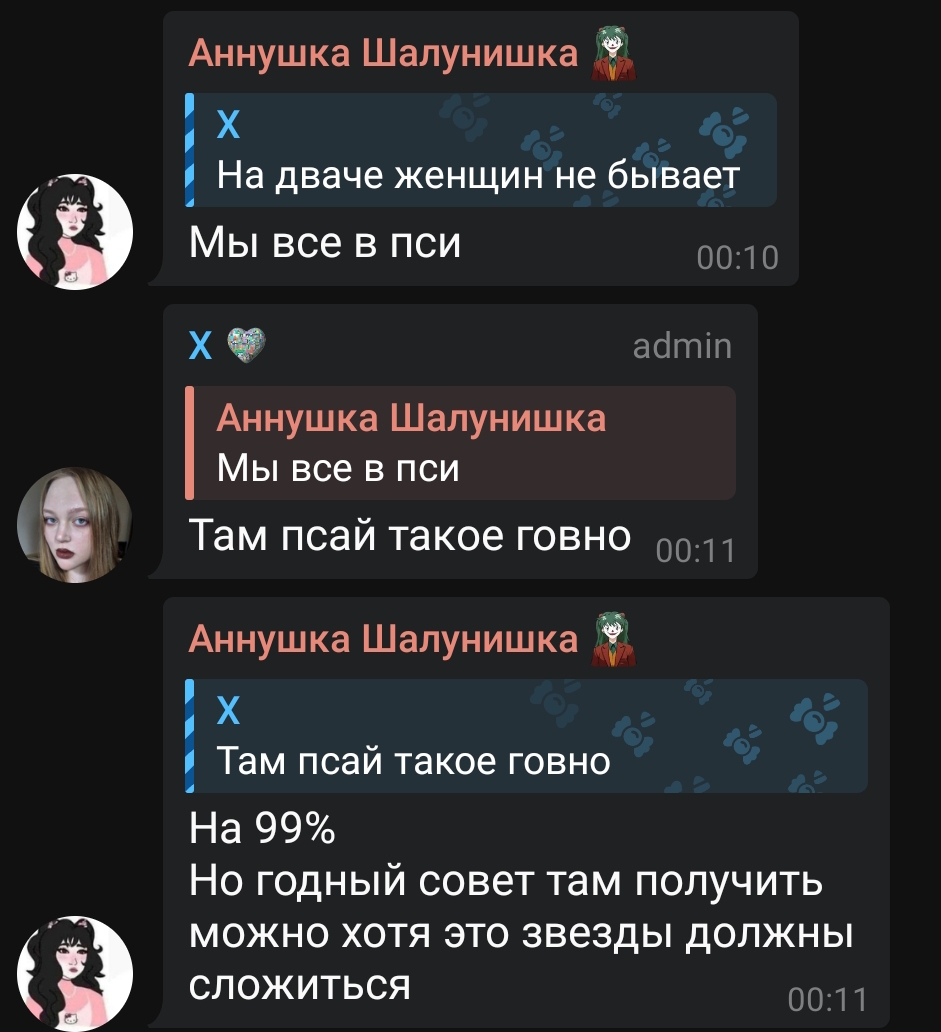Jump to quoted 'Мы все в пси' reply
The height and width of the screenshot is (1032, 941).
[461, 443]
